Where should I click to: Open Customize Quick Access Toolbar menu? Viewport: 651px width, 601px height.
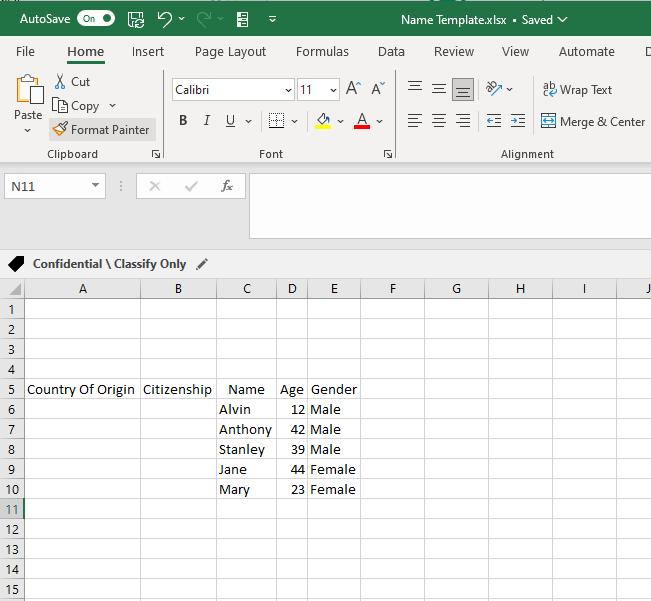click(272, 19)
